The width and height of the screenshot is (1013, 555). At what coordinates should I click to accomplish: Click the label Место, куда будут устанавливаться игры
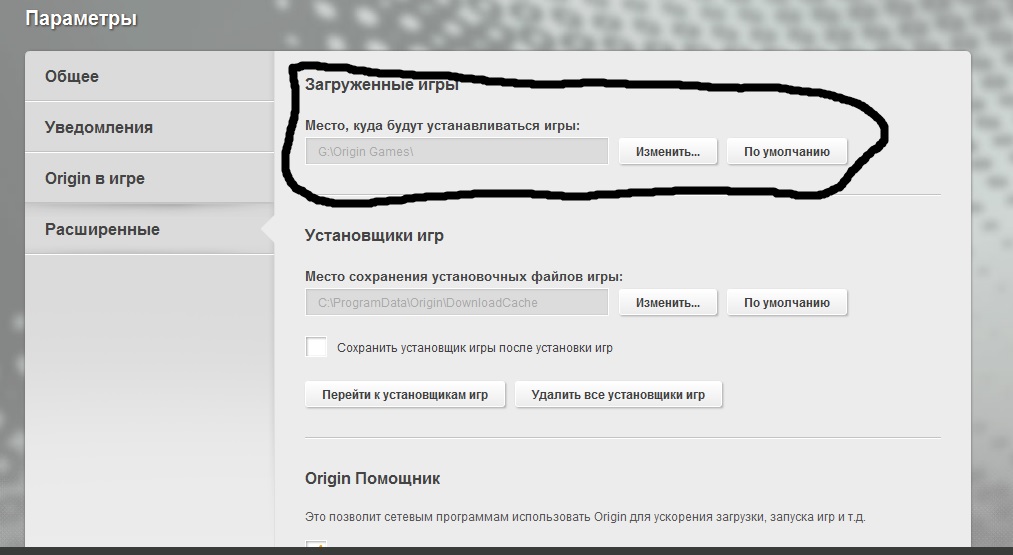pyautogui.click(x=443, y=126)
